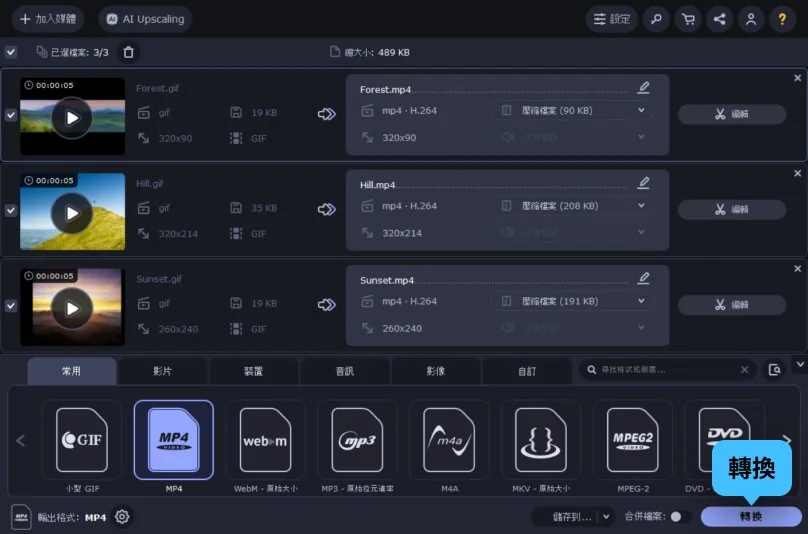Image resolution: width=808 pixels, height=534 pixels.
Task: Uncheck the Sunset.gif file checkbox
Action: click(x=10, y=306)
